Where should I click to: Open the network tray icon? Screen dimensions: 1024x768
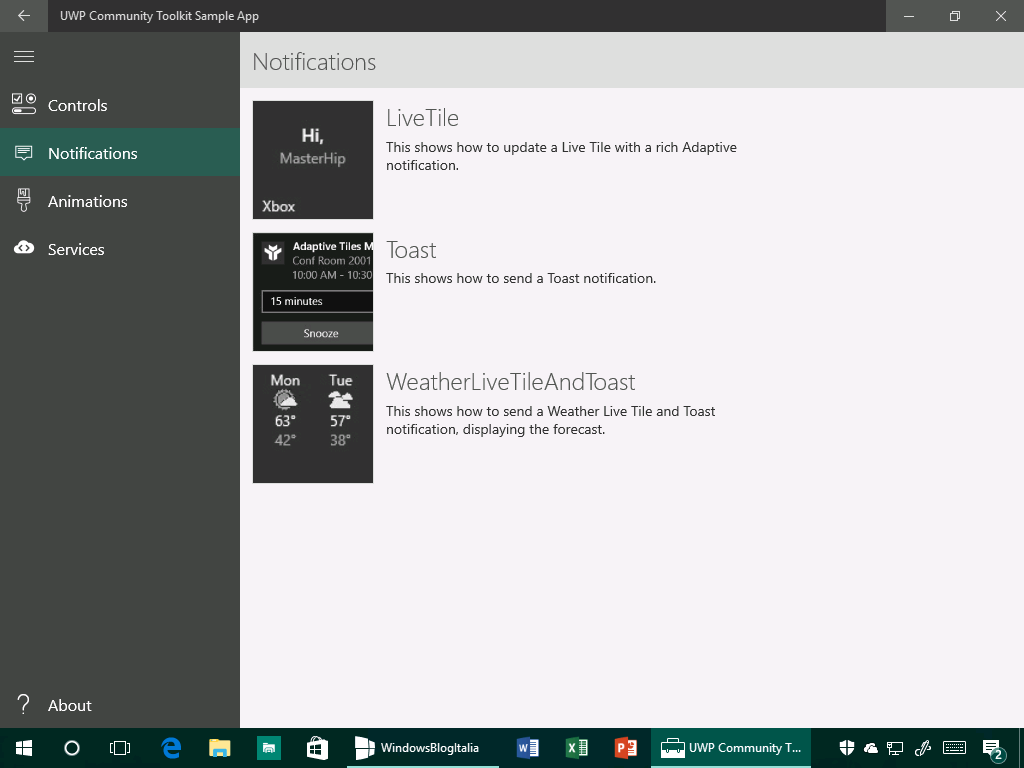(x=895, y=748)
